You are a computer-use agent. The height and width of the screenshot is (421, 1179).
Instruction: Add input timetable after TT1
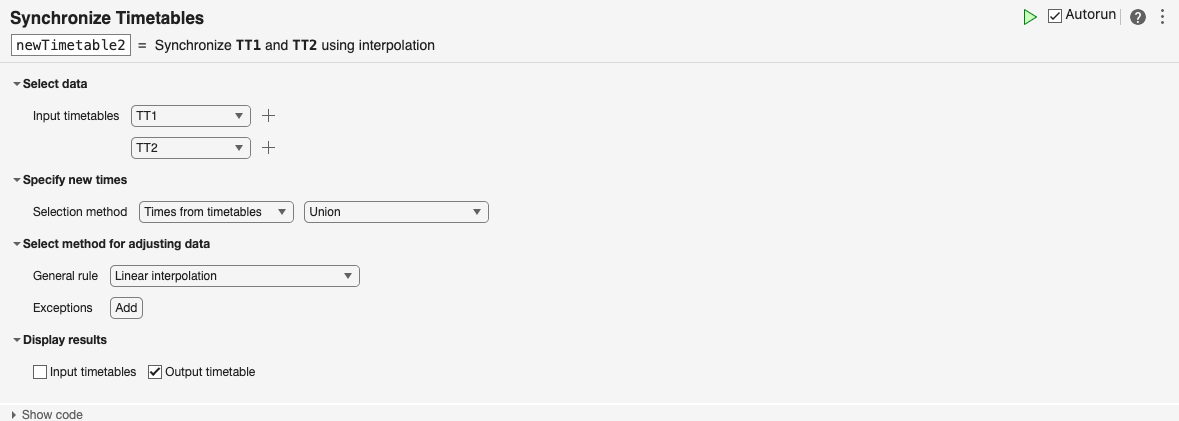268,116
